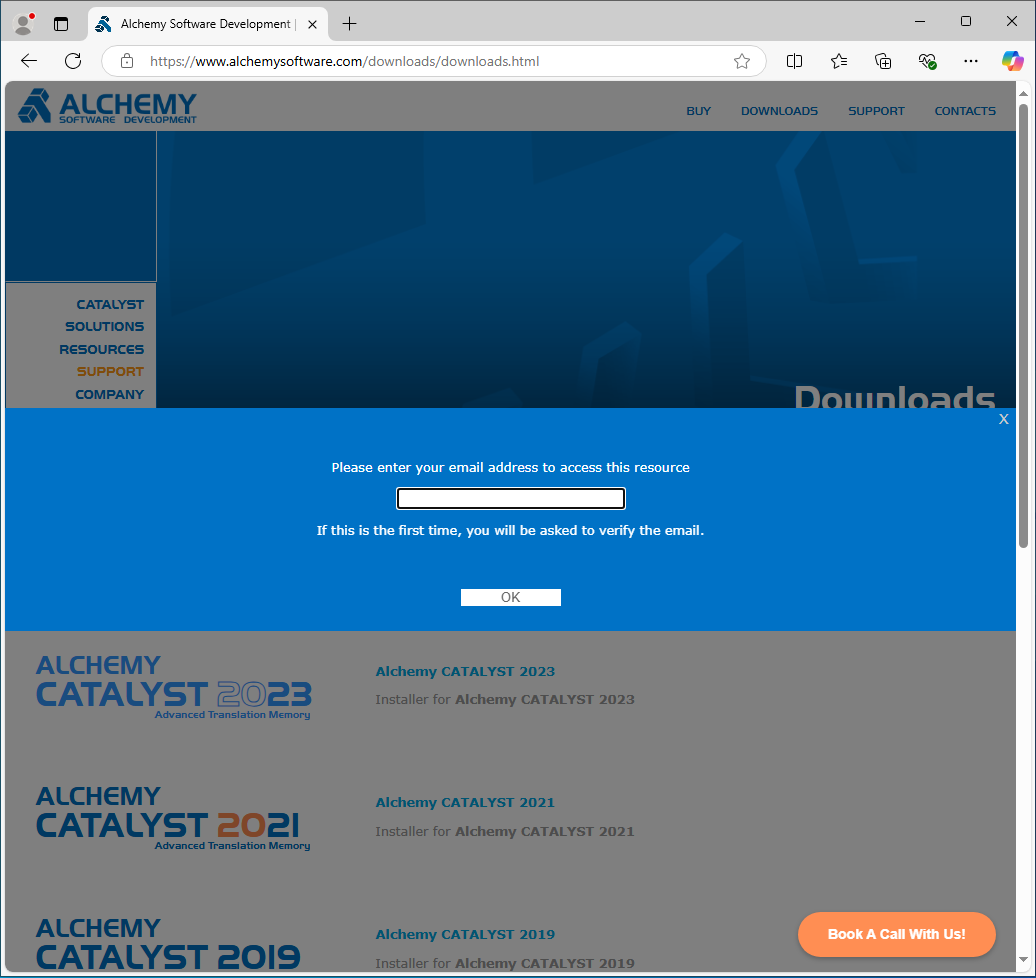
Task: Click the address bar URL
Action: (x=344, y=61)
